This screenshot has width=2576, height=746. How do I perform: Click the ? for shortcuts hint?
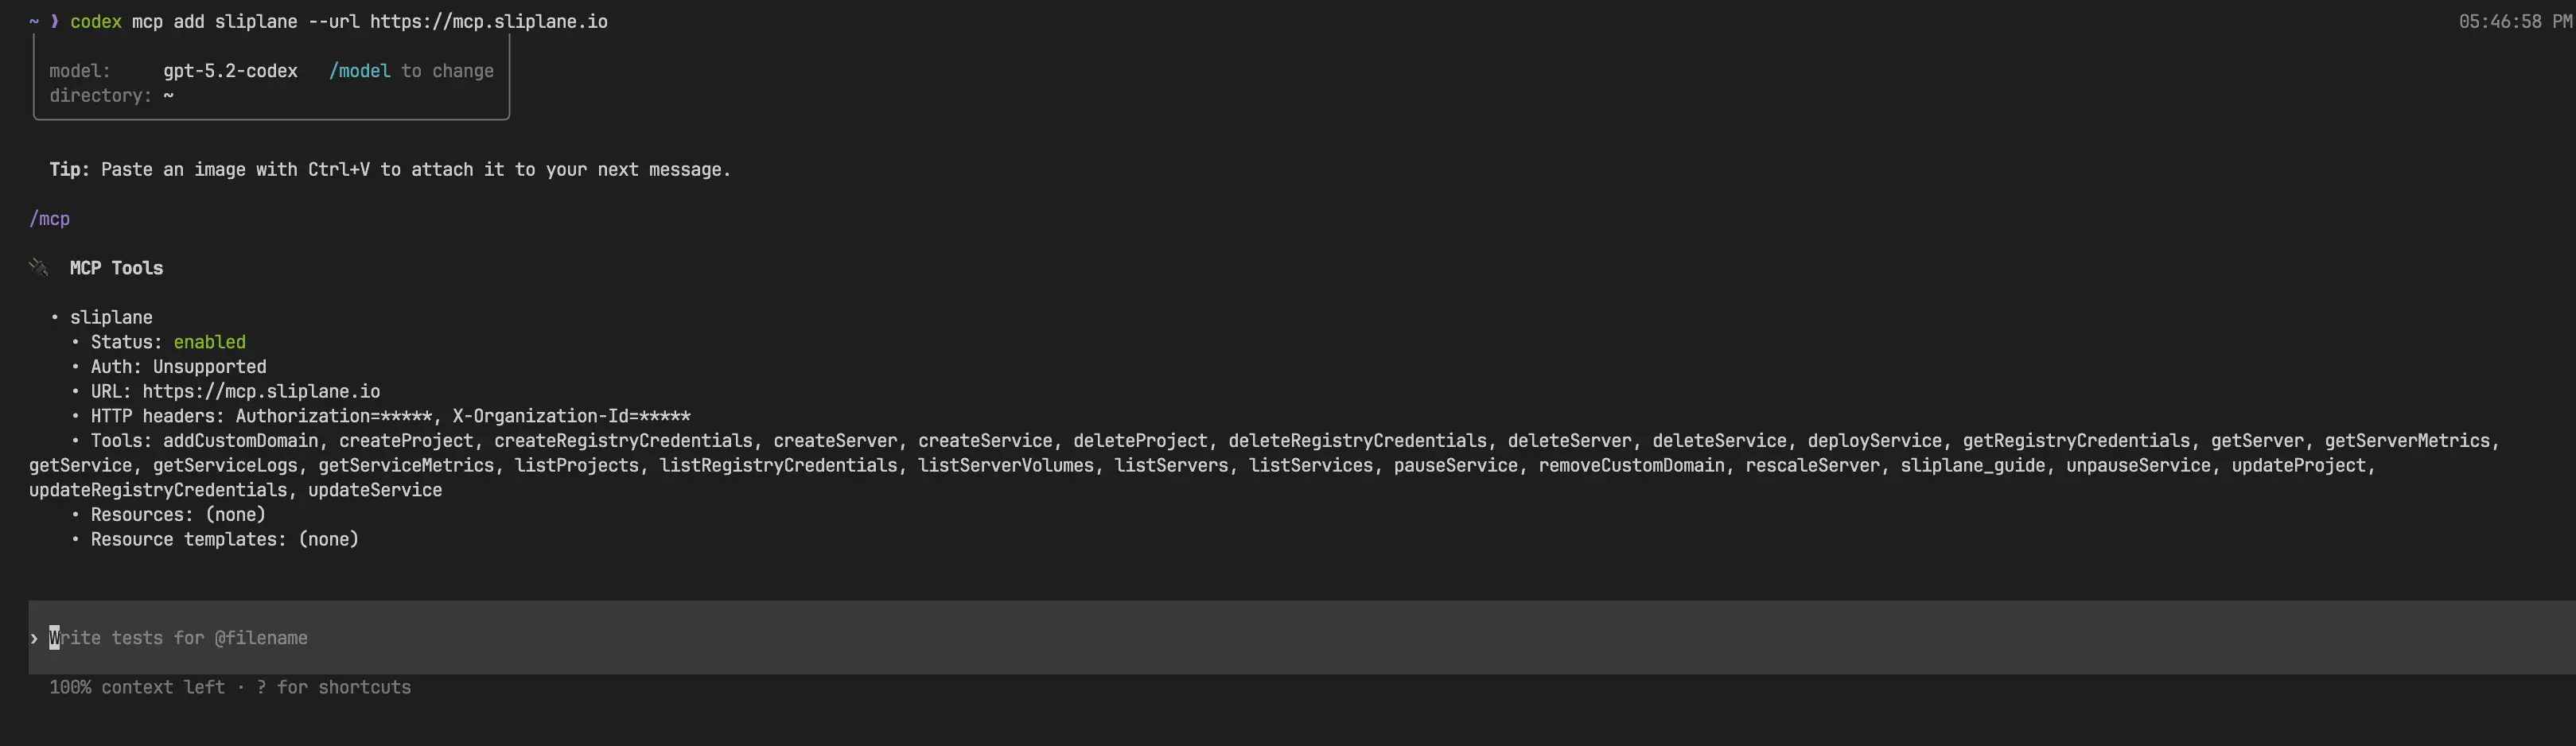pyautogui.click(x=333, y=687)
